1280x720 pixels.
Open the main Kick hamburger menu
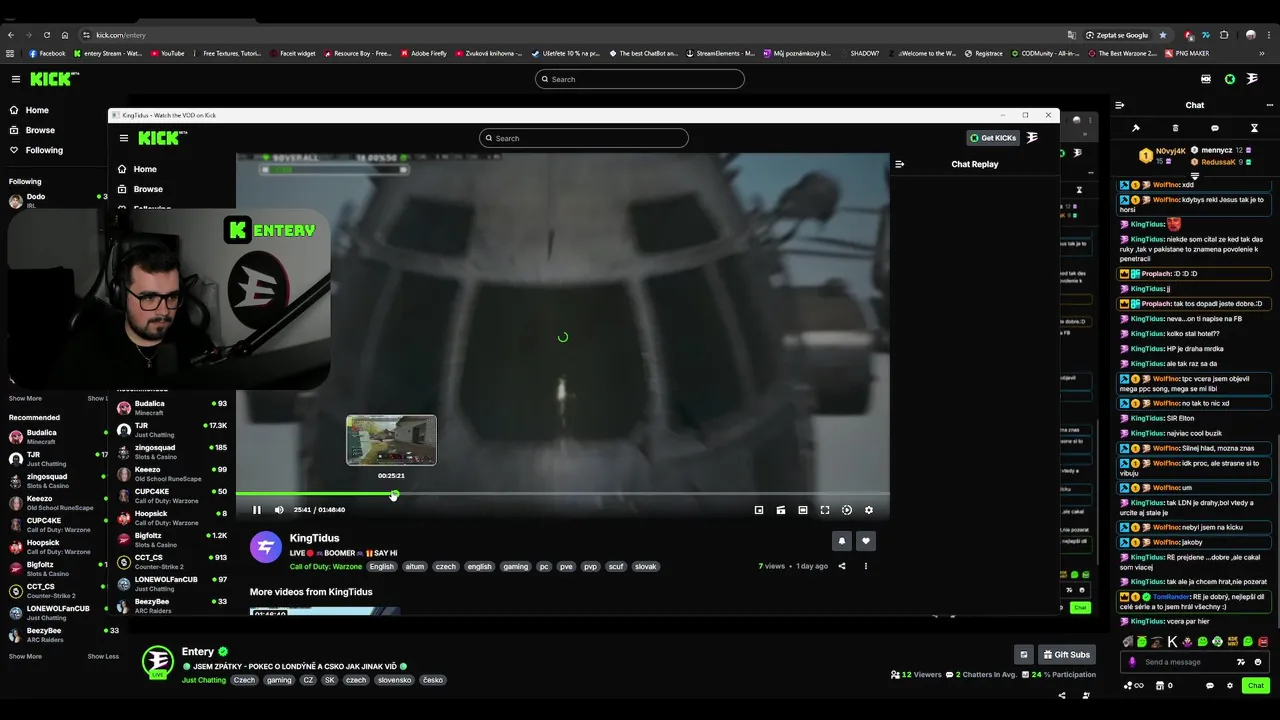pyautogui.click(x=16, y=79)
